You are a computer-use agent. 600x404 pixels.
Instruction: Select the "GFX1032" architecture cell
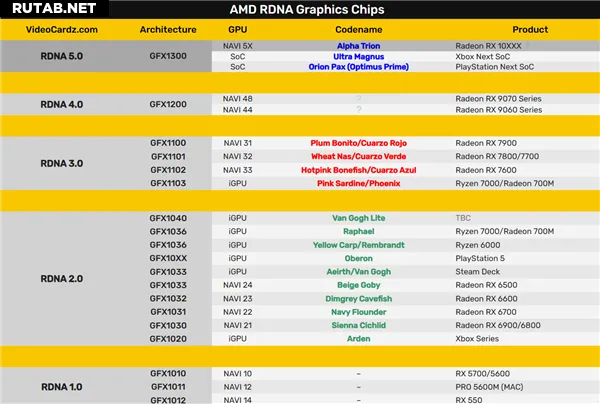[168, 298]
